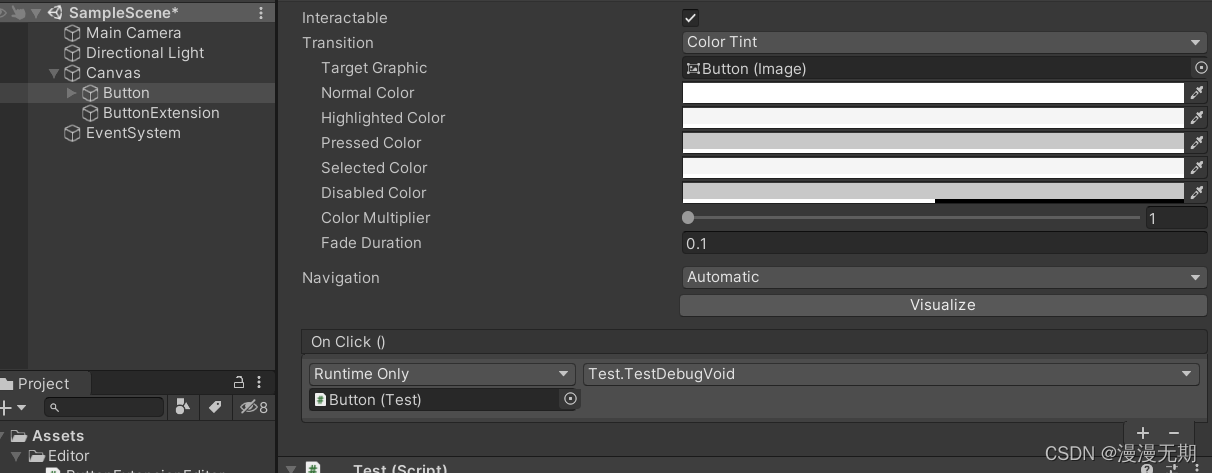Open the Runtime Only dropdown

click(441, 374)
